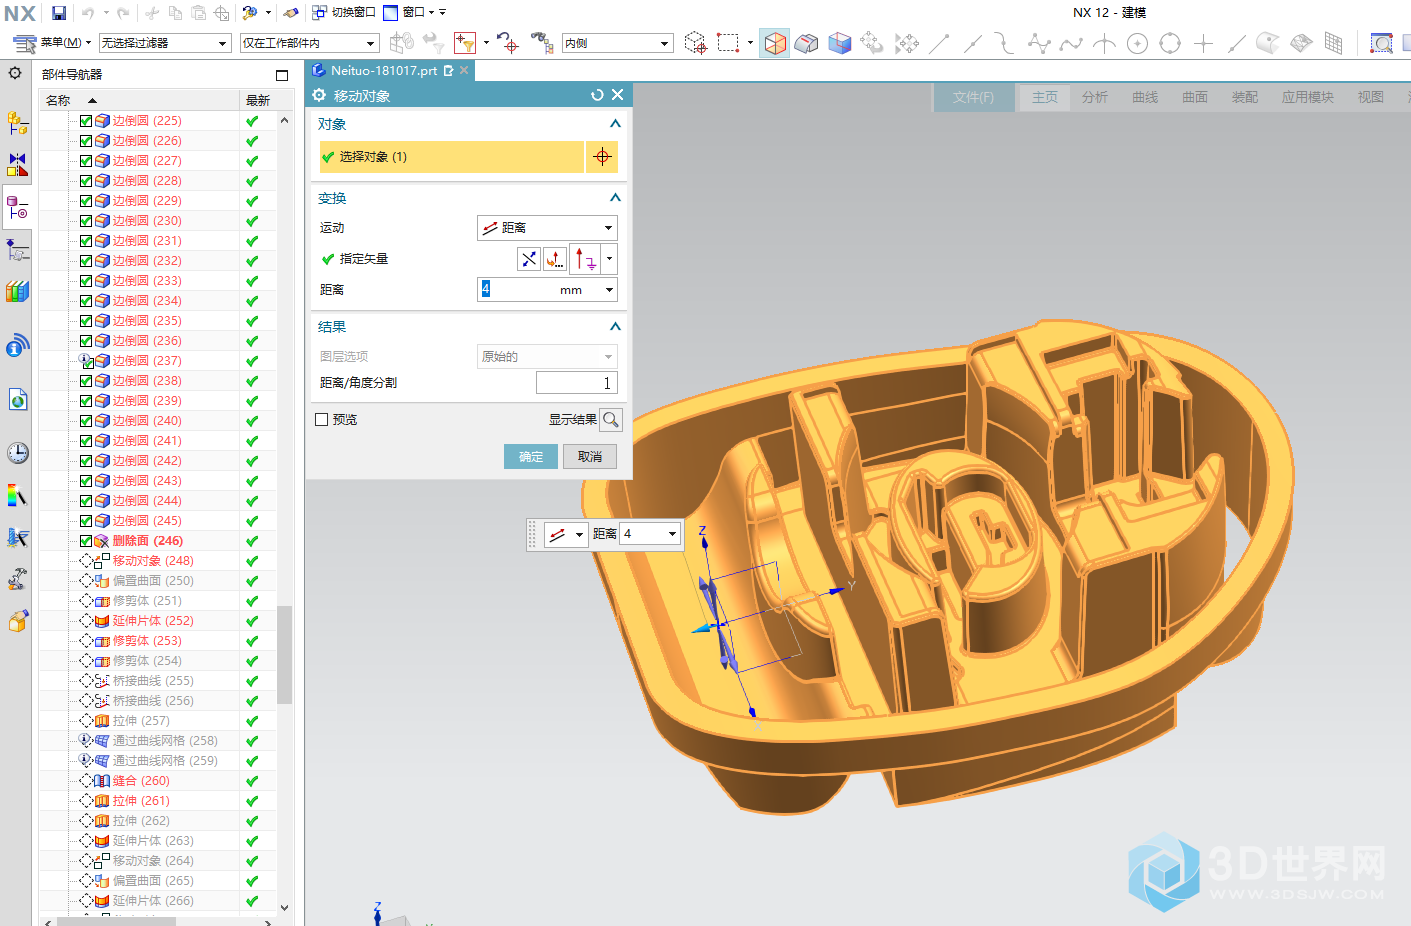Click the 距离/角度分割 input field
This screenshot has width=1411, height=926.
point(577,383)
